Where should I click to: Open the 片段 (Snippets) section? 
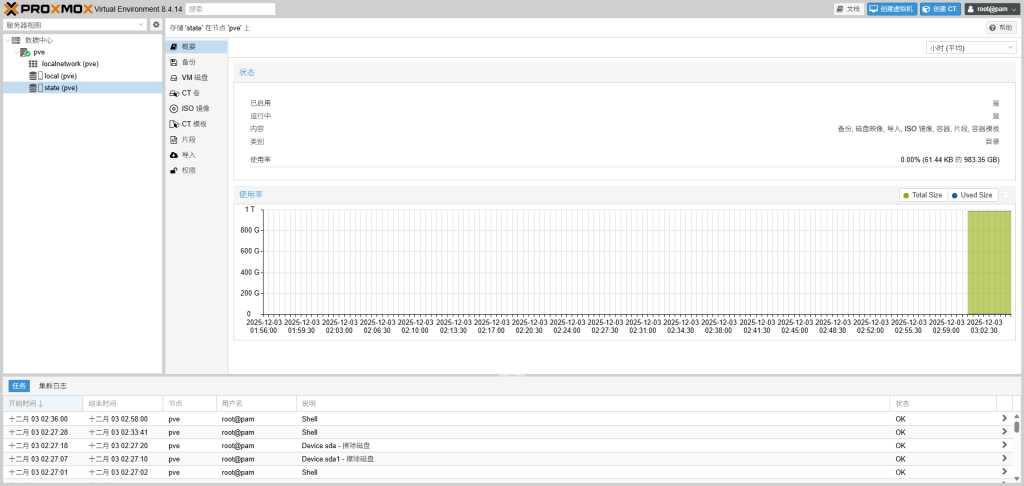[188, 139]
